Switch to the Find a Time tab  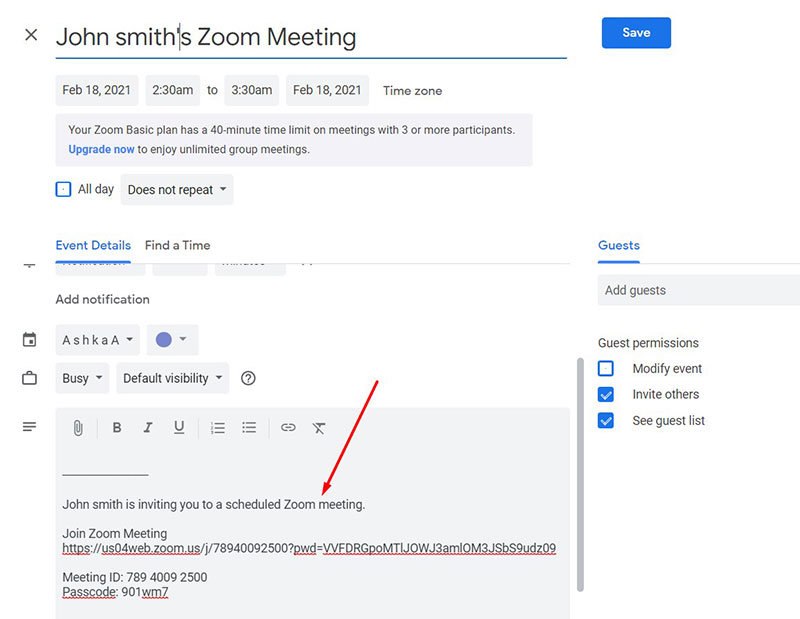tap(178, 245)
